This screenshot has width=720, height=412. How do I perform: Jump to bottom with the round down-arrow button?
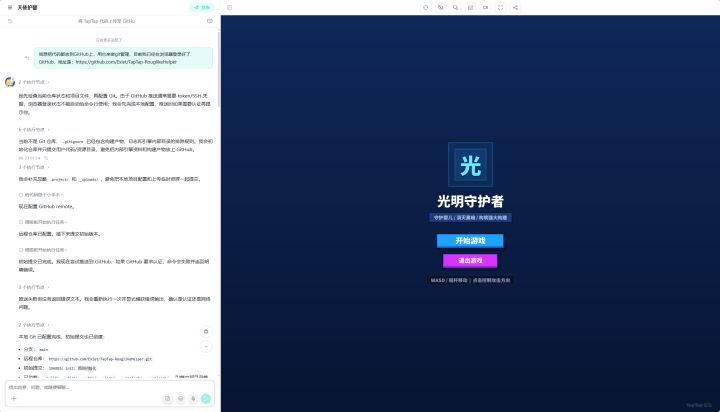pos(206,347)
